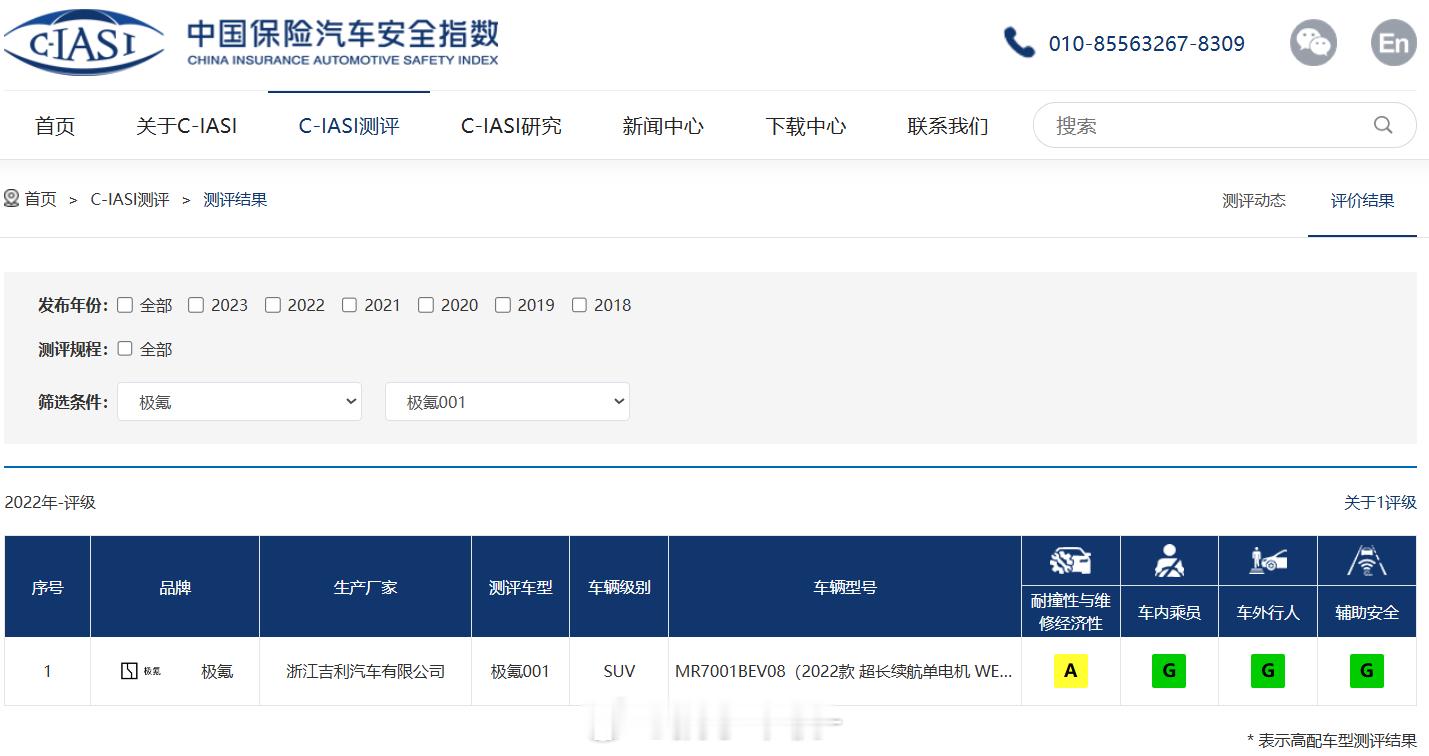The image size is (1429, 756).
Task: Click the 车外行人 pedestrian icon
Action: pos(1268,561)
